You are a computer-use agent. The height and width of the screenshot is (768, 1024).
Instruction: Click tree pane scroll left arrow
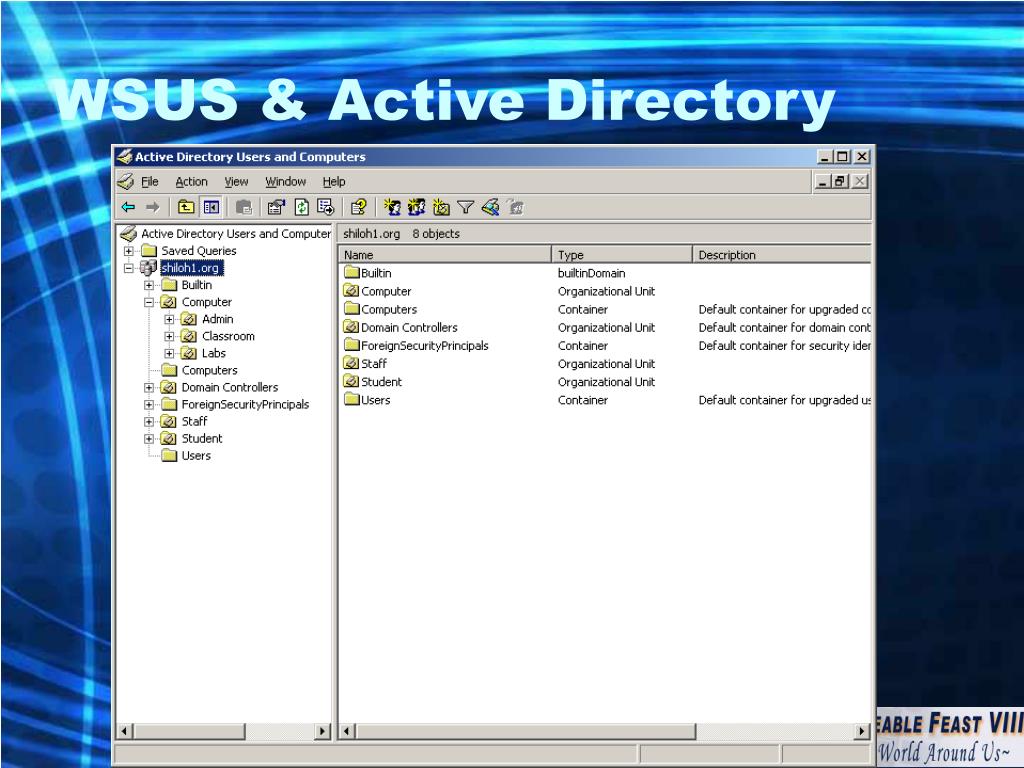125,731
